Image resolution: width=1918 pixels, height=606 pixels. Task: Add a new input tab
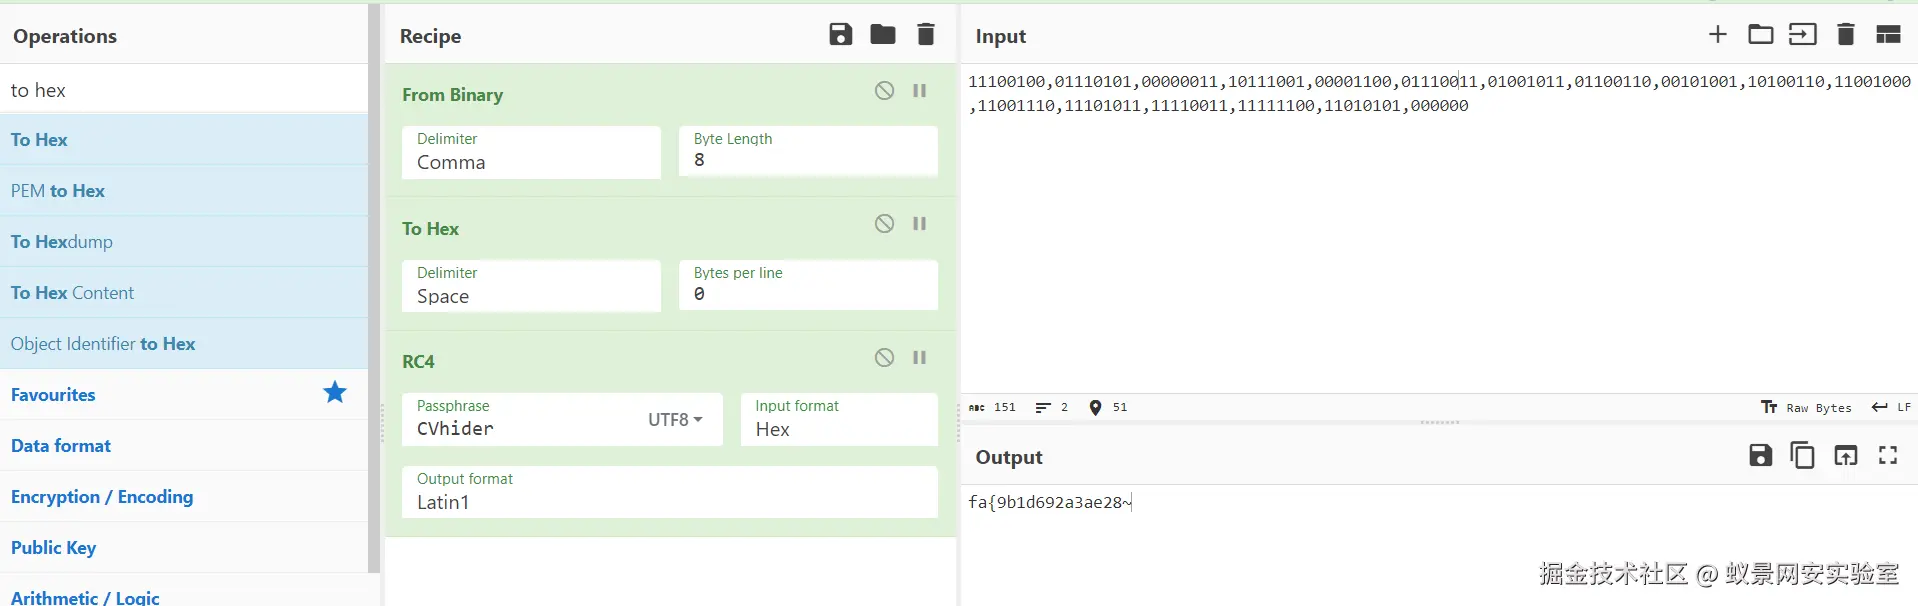pos(1717,35)
